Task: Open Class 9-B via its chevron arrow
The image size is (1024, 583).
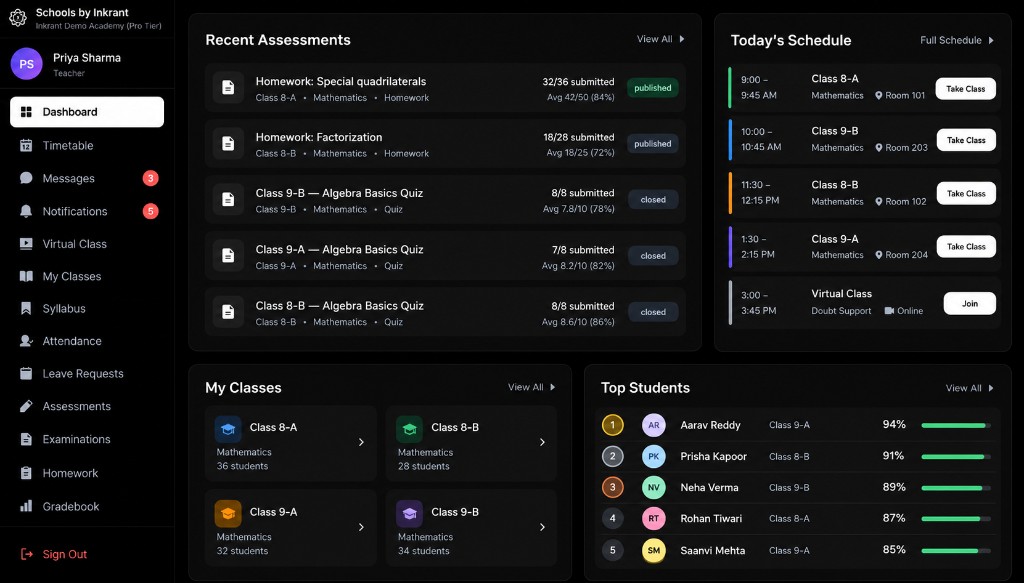Action: (542, 527)
